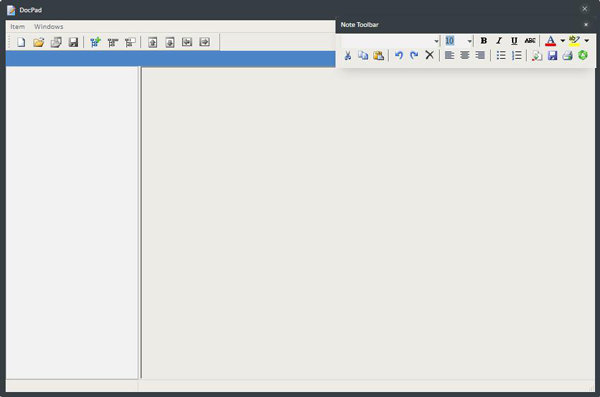Image resolution: width=600 pixels, height=397 pixels.
Task: Move item right with the right arrow icon
Action: tap(205, 42)
